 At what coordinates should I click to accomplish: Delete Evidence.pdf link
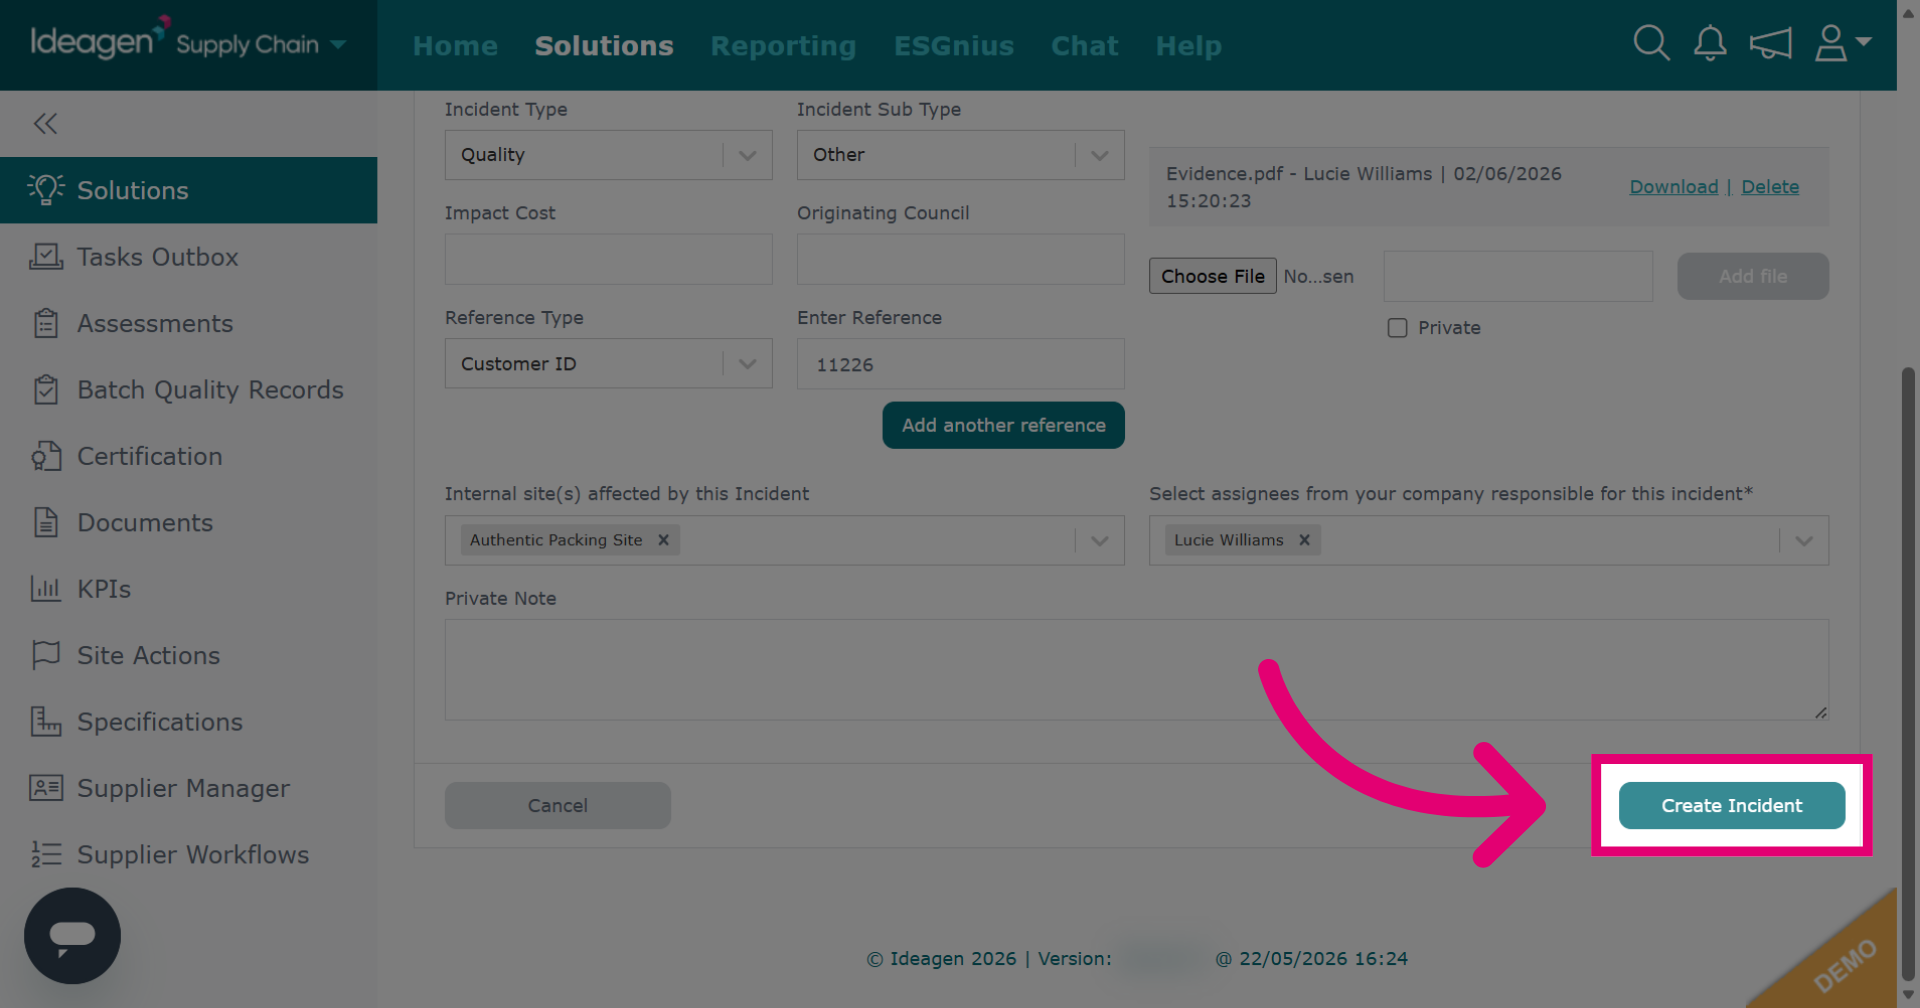(x=1770, y=187)
